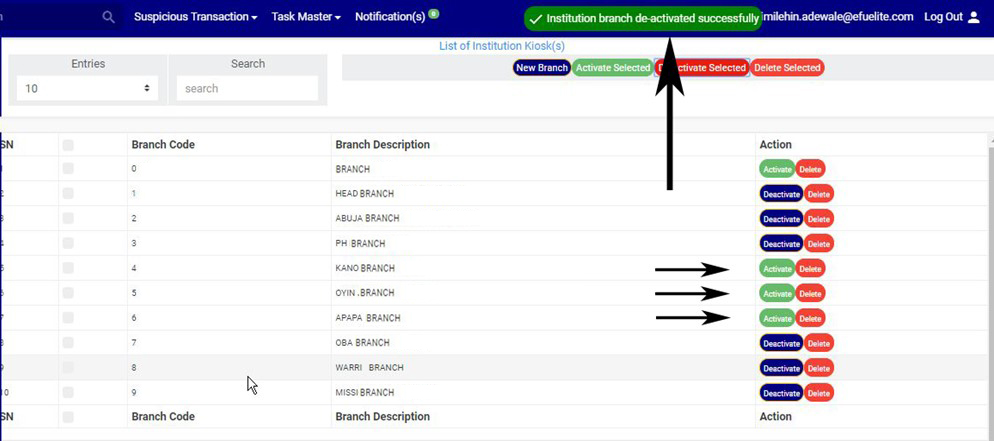Select the checkbox for KANO BRANCH row

point(68,268)
